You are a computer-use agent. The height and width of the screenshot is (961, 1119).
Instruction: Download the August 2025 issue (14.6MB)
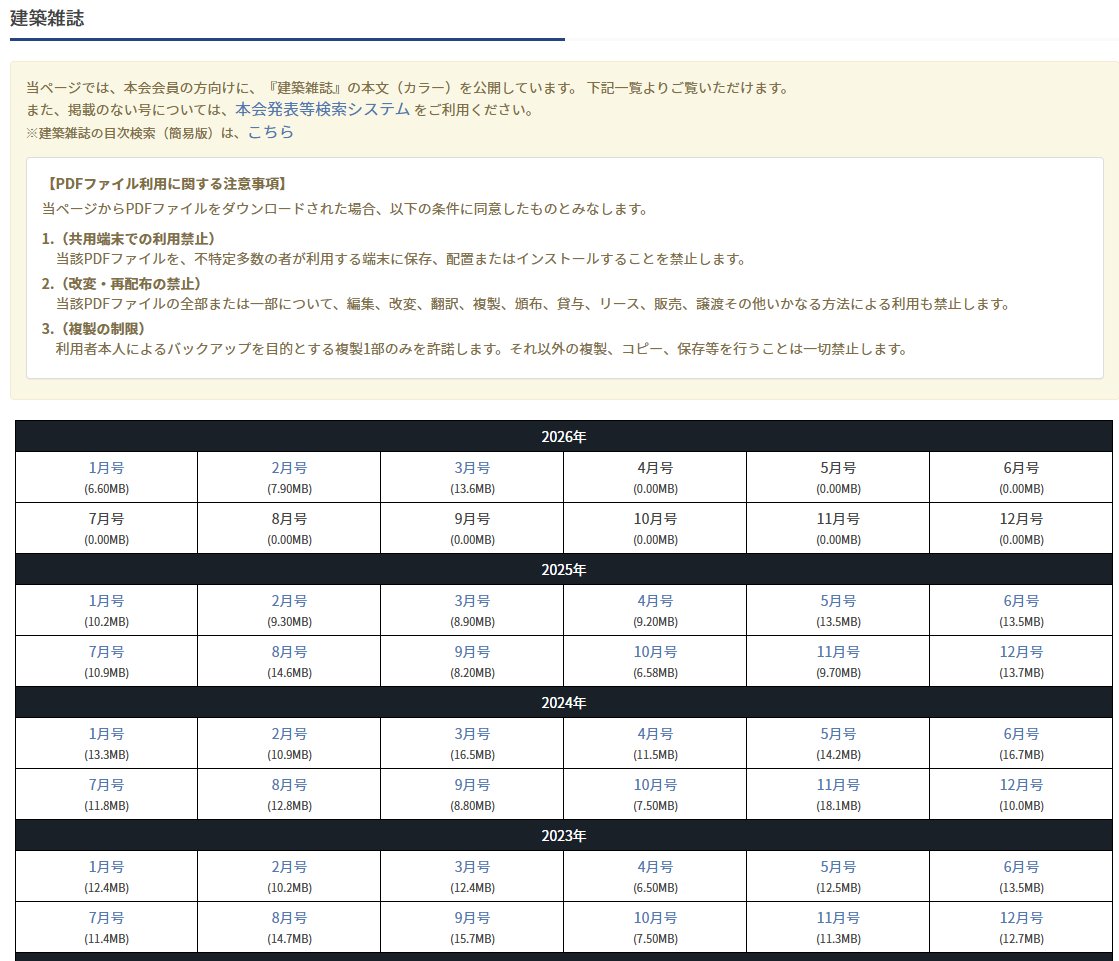(x=287, y=651)
